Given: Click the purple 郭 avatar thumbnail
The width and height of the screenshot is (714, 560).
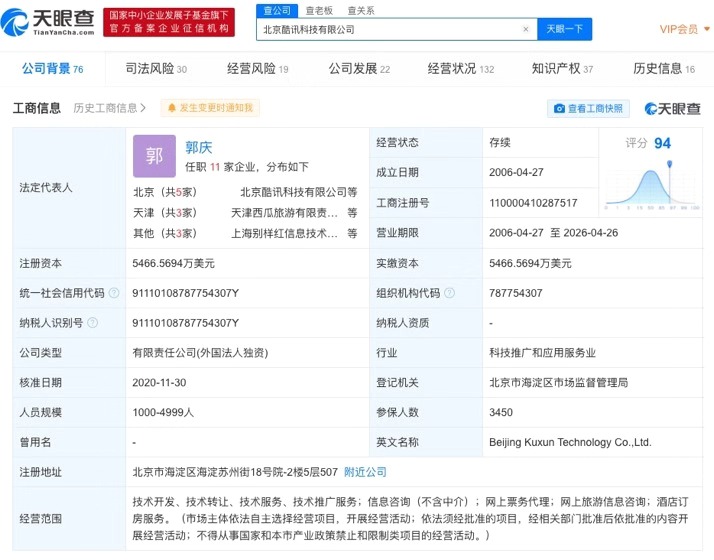Looking at the screenshot, I should (x=154, y=156).
